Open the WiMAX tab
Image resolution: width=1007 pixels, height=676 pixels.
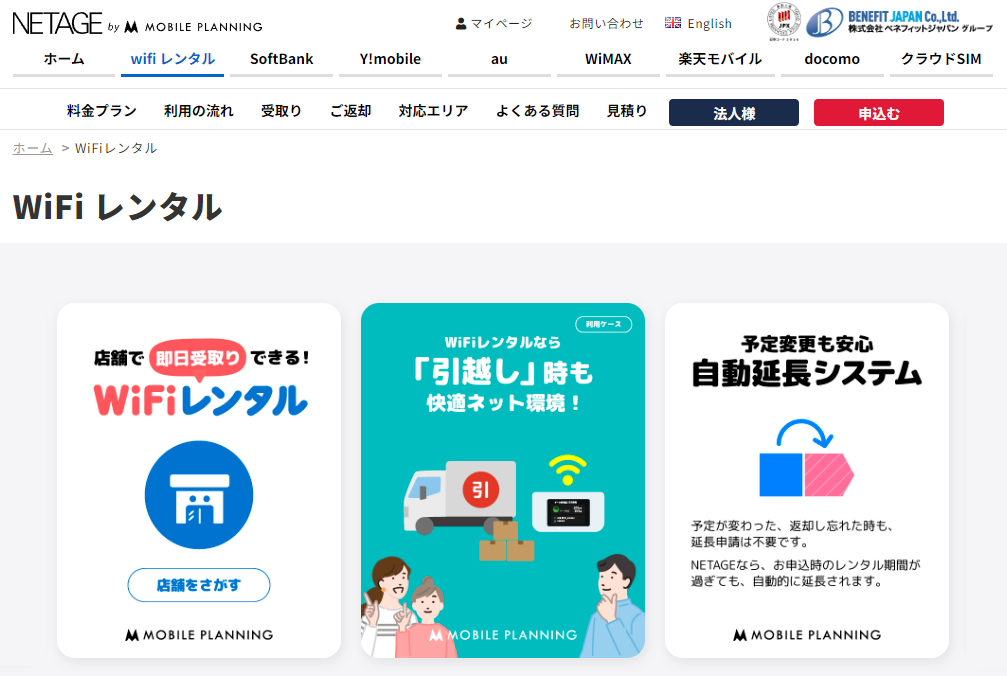608,59
